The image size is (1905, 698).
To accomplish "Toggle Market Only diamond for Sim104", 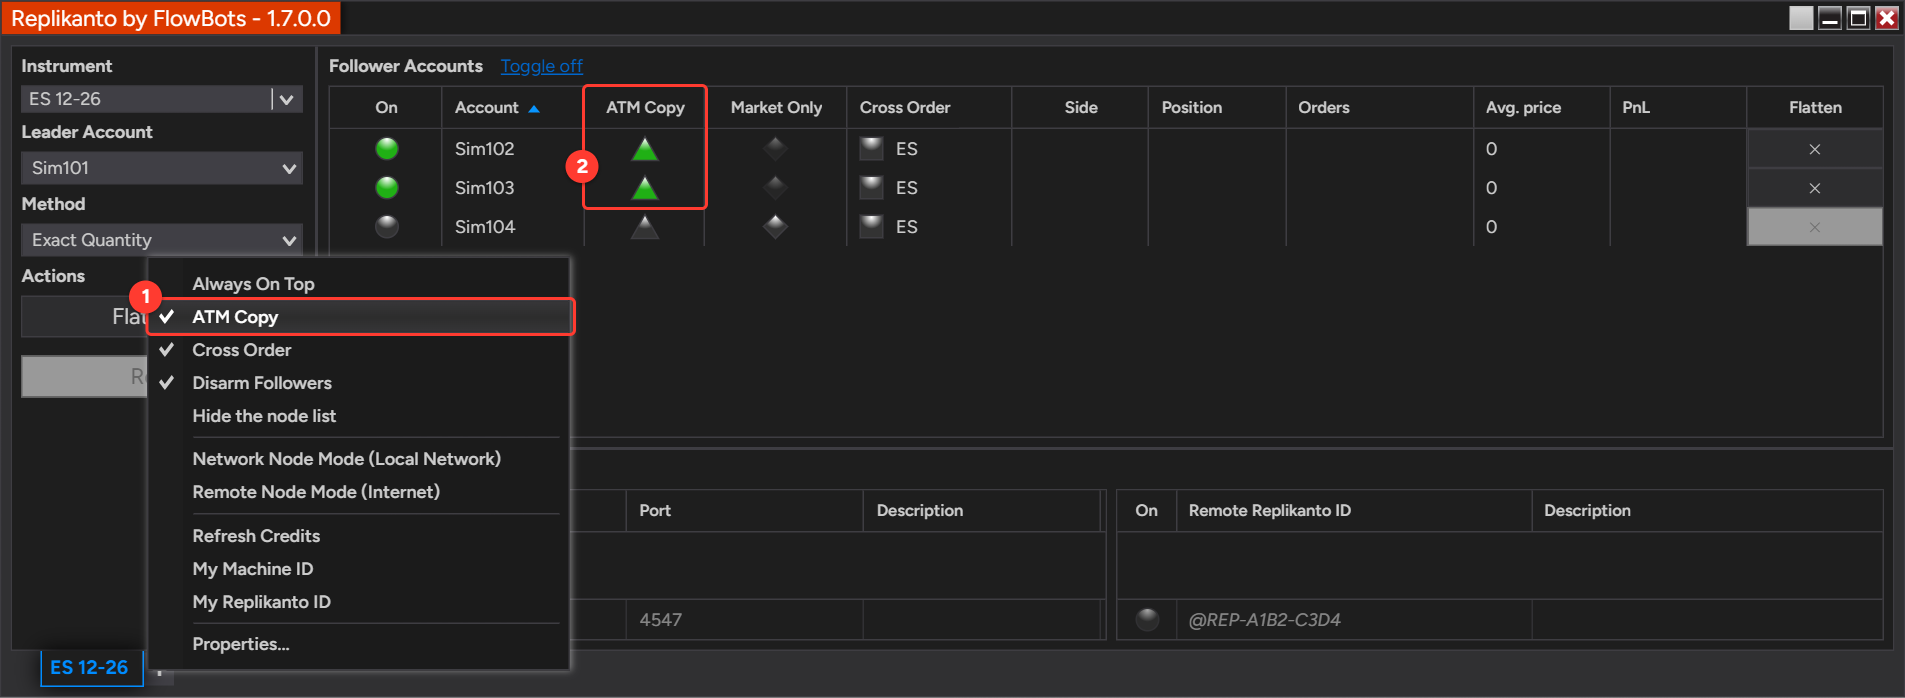I will pos(775,227).
